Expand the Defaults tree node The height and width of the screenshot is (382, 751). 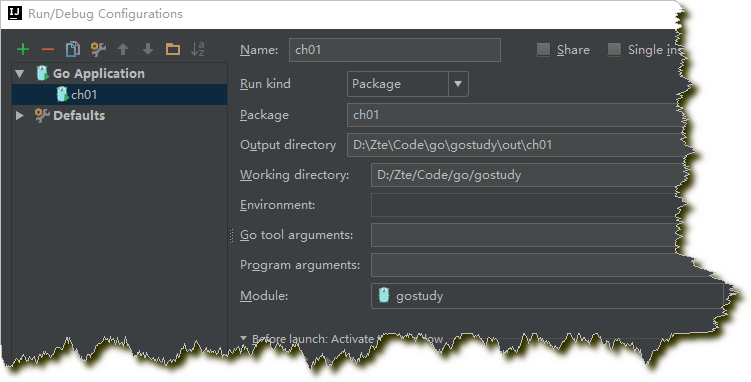[x=20, y=115]
